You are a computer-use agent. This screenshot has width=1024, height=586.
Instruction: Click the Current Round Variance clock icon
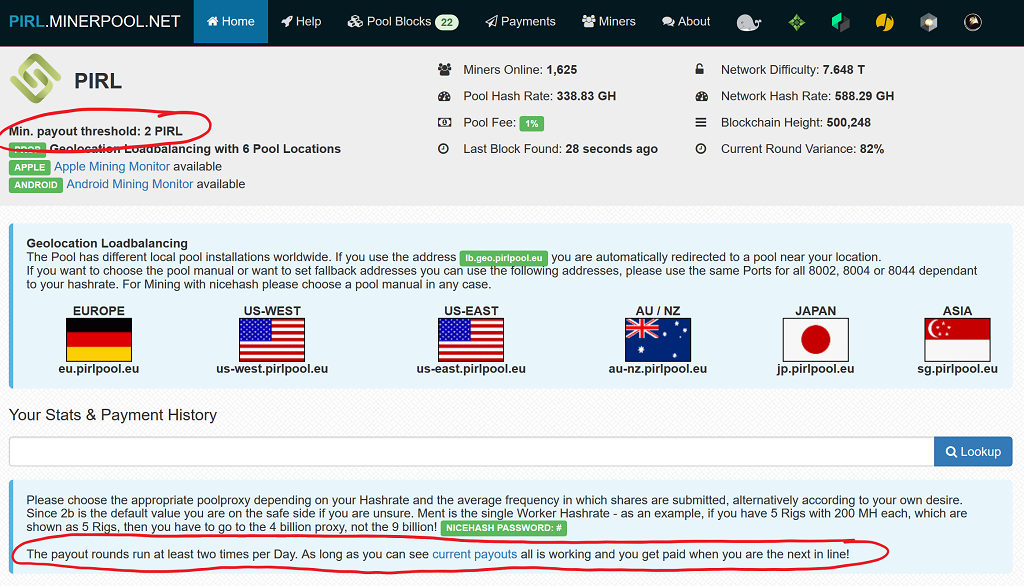(701, 148)
